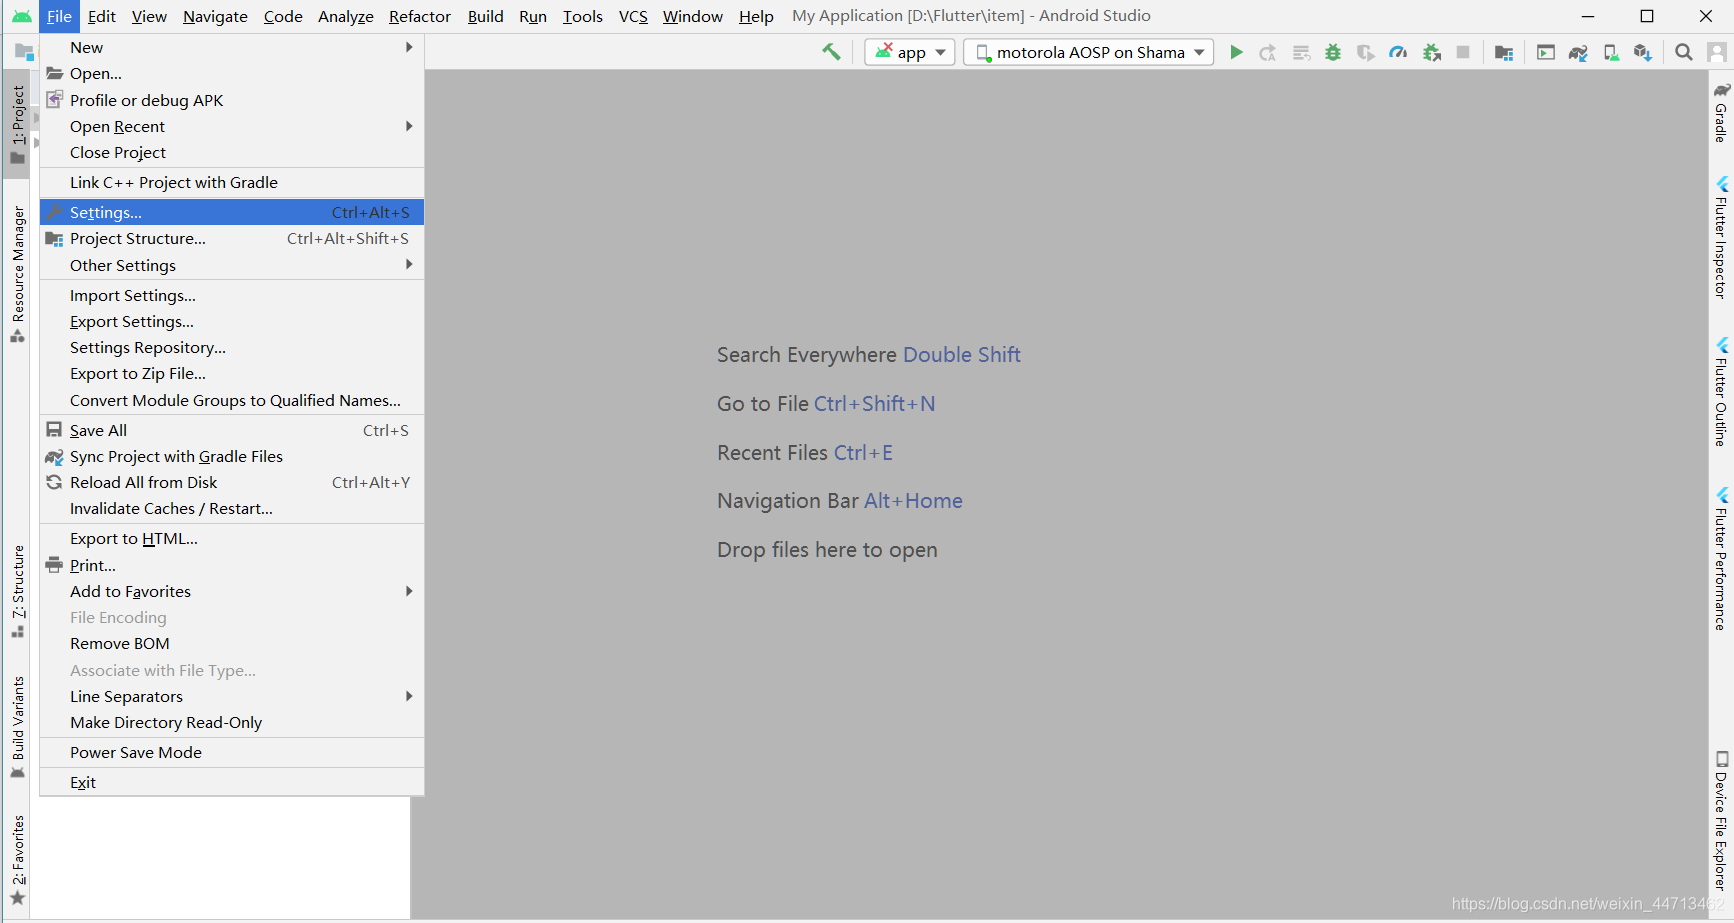The height and width of the screenshot is (923, 1734).
Task: Choose Import Settings...
Action: [232, 295]
